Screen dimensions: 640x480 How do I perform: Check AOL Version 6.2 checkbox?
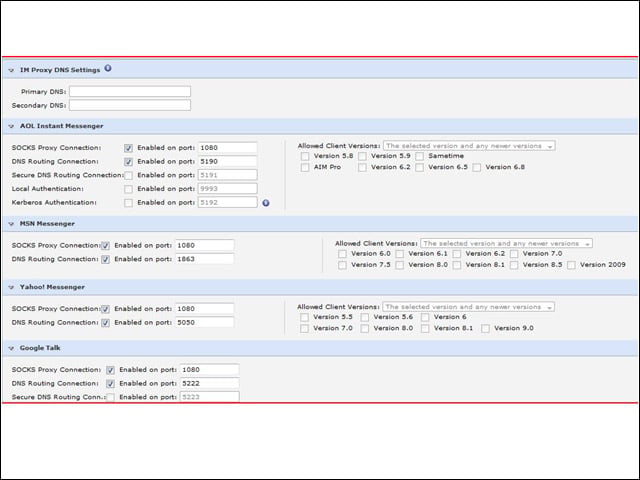362,167
